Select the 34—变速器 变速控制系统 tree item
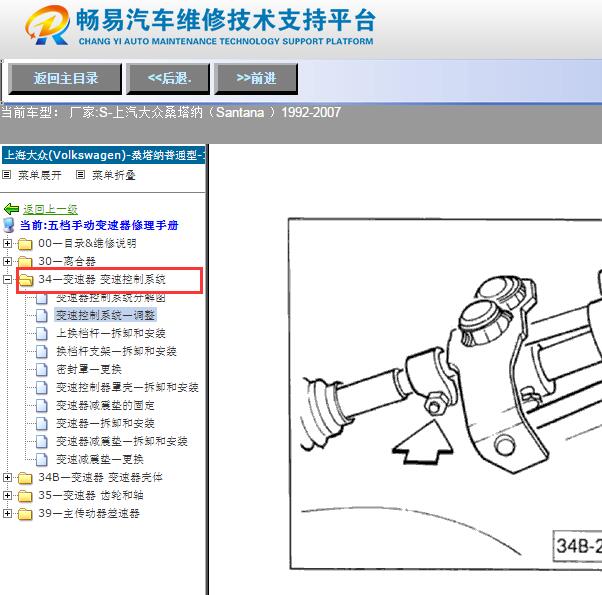This screenshot has width=602, height=595. [x=102, y=279]
